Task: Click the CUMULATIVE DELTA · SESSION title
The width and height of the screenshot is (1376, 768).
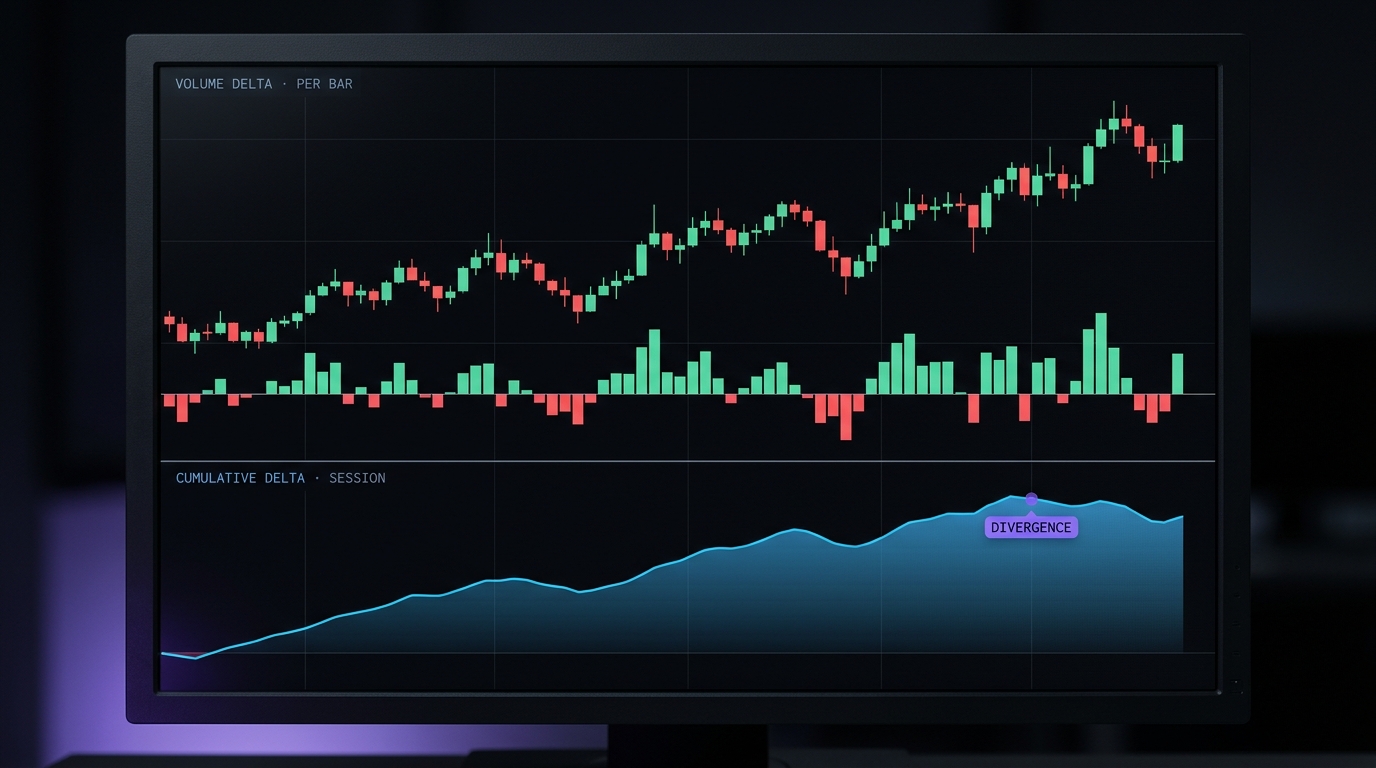Action: point(280,478)
